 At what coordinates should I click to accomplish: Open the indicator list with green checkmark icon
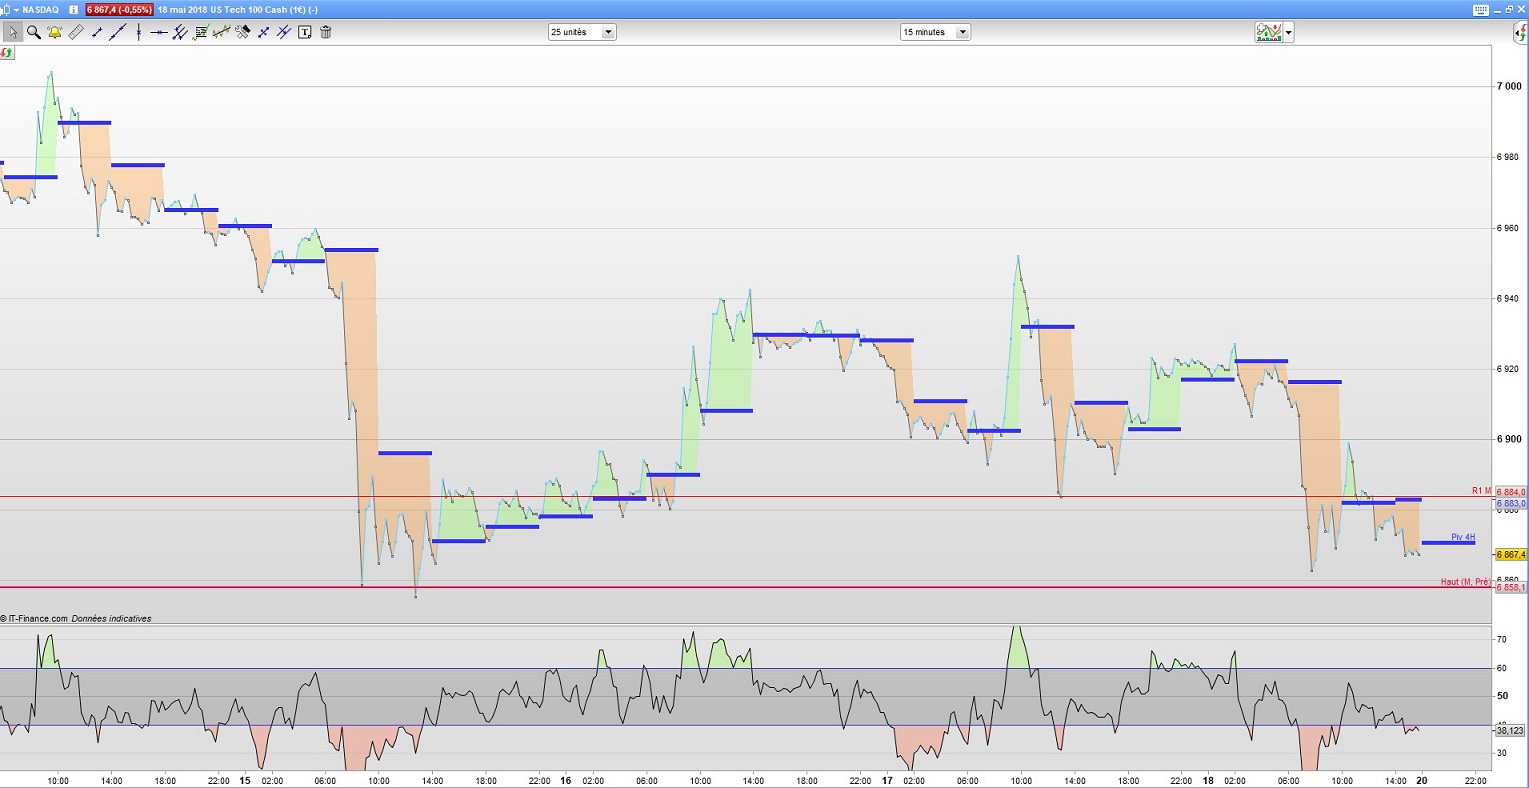[x=201, y=32]
